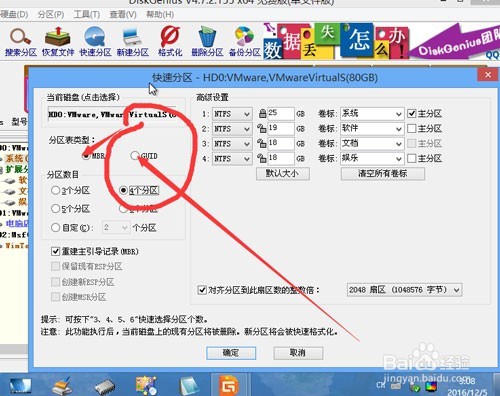Confirm with the OK (确定) button
Screen dimensions: 500x396
[231, 353]
